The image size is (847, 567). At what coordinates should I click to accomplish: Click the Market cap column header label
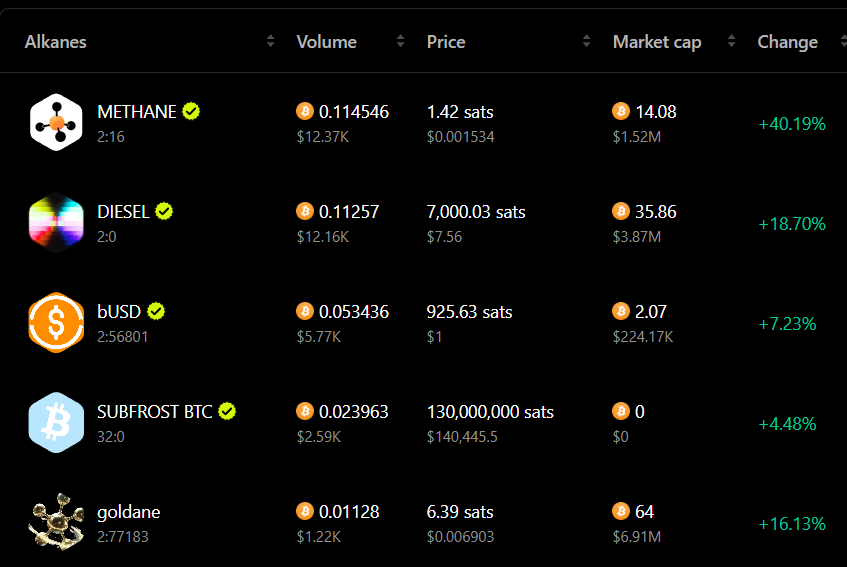tap(657, 42)
